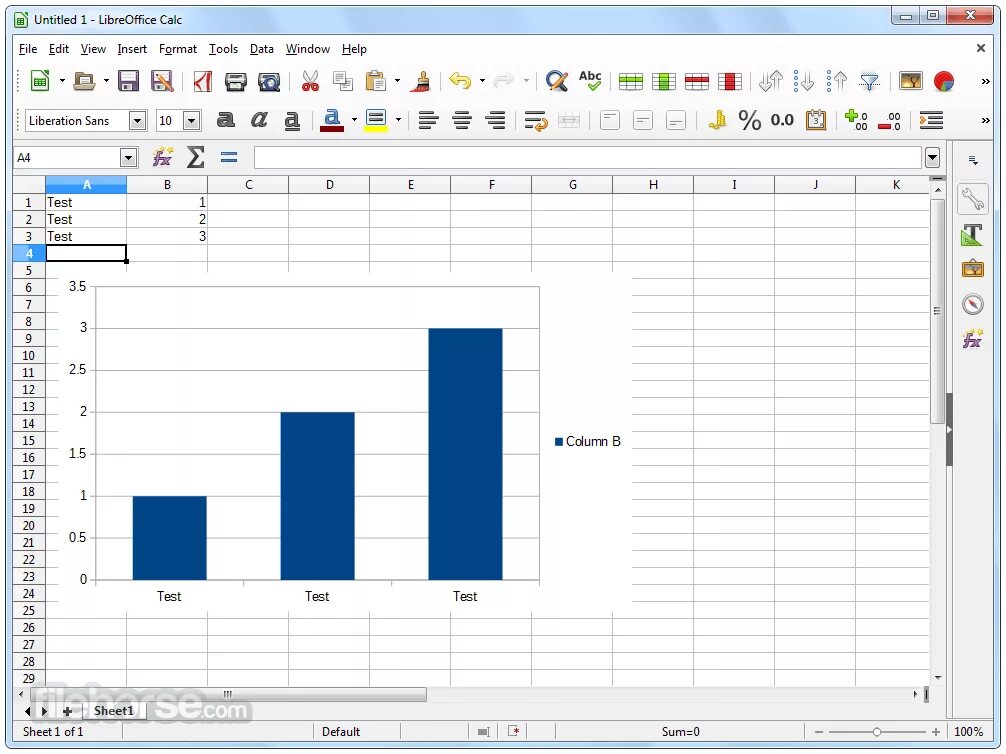Image resolution: width=1006 pixels, height=754 pixels.
Task: Insert an image
Action: 911,81
